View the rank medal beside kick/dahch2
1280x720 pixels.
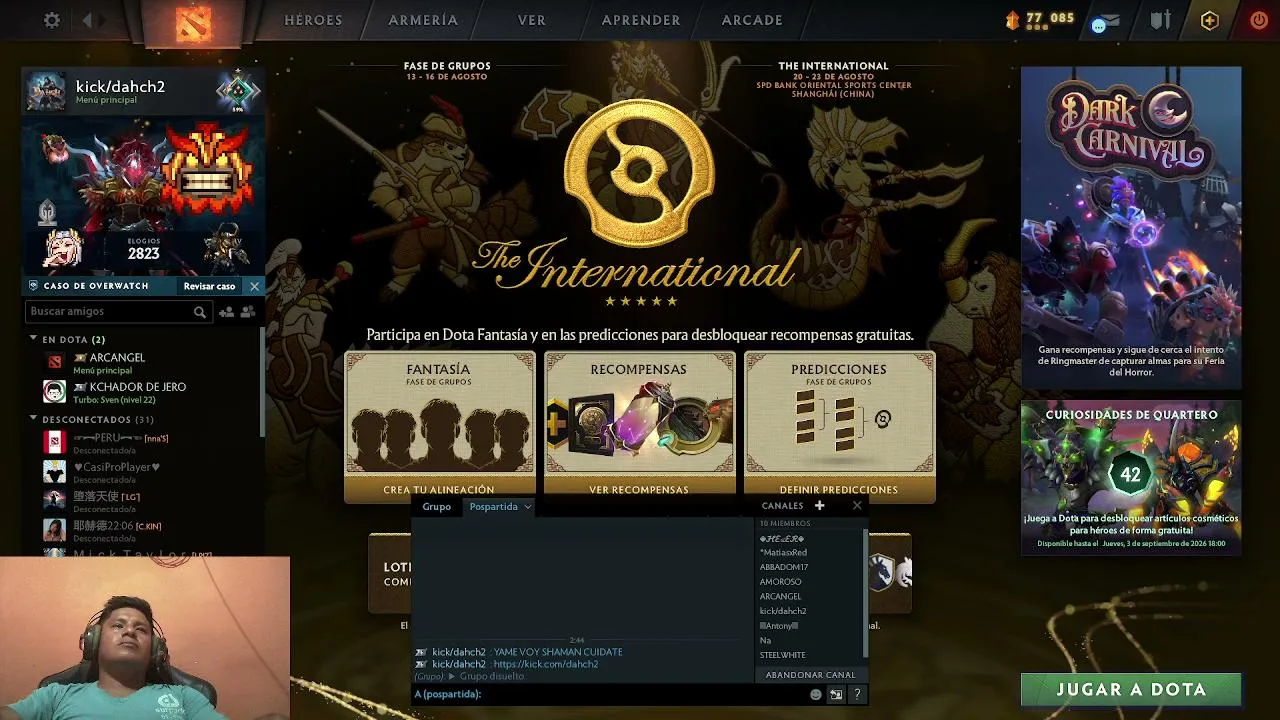point(238,92)
